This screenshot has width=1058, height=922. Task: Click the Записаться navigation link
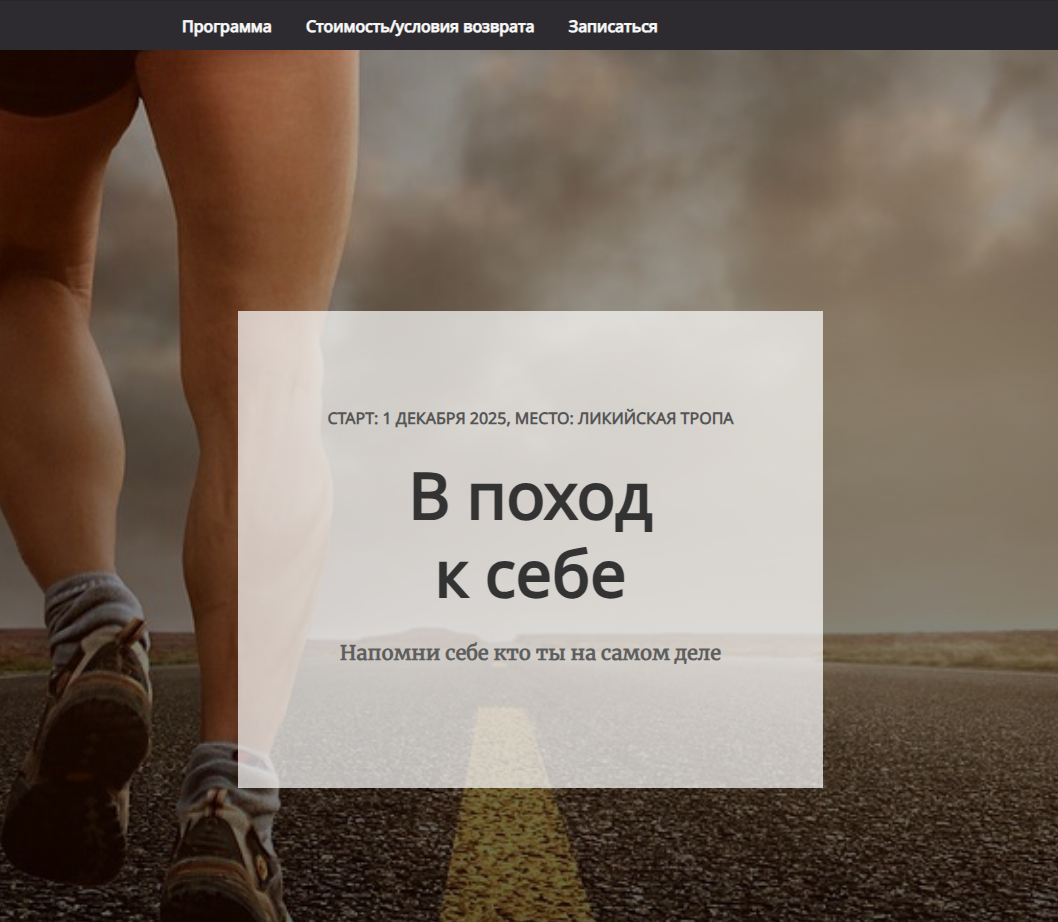(x=612, y=27)
